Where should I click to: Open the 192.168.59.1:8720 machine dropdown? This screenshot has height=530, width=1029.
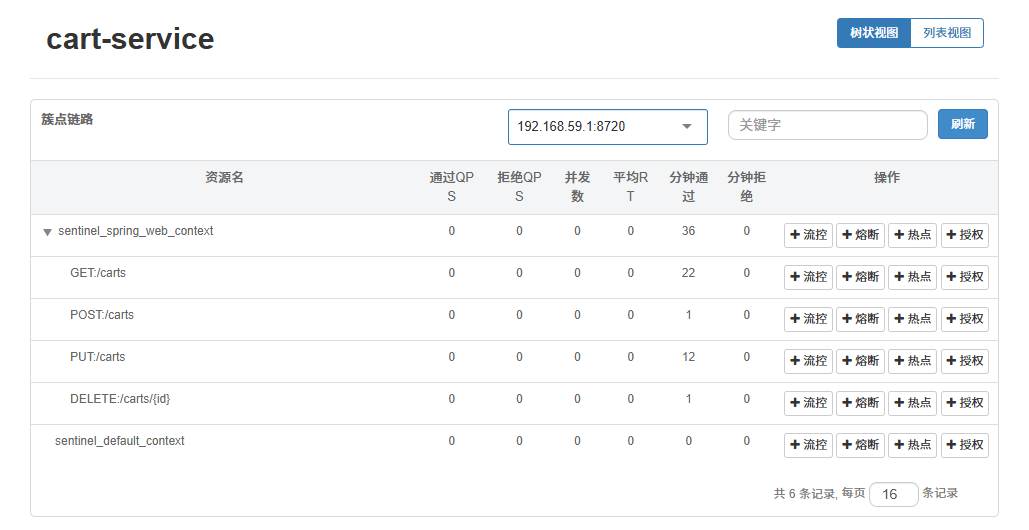coord(607,127)
